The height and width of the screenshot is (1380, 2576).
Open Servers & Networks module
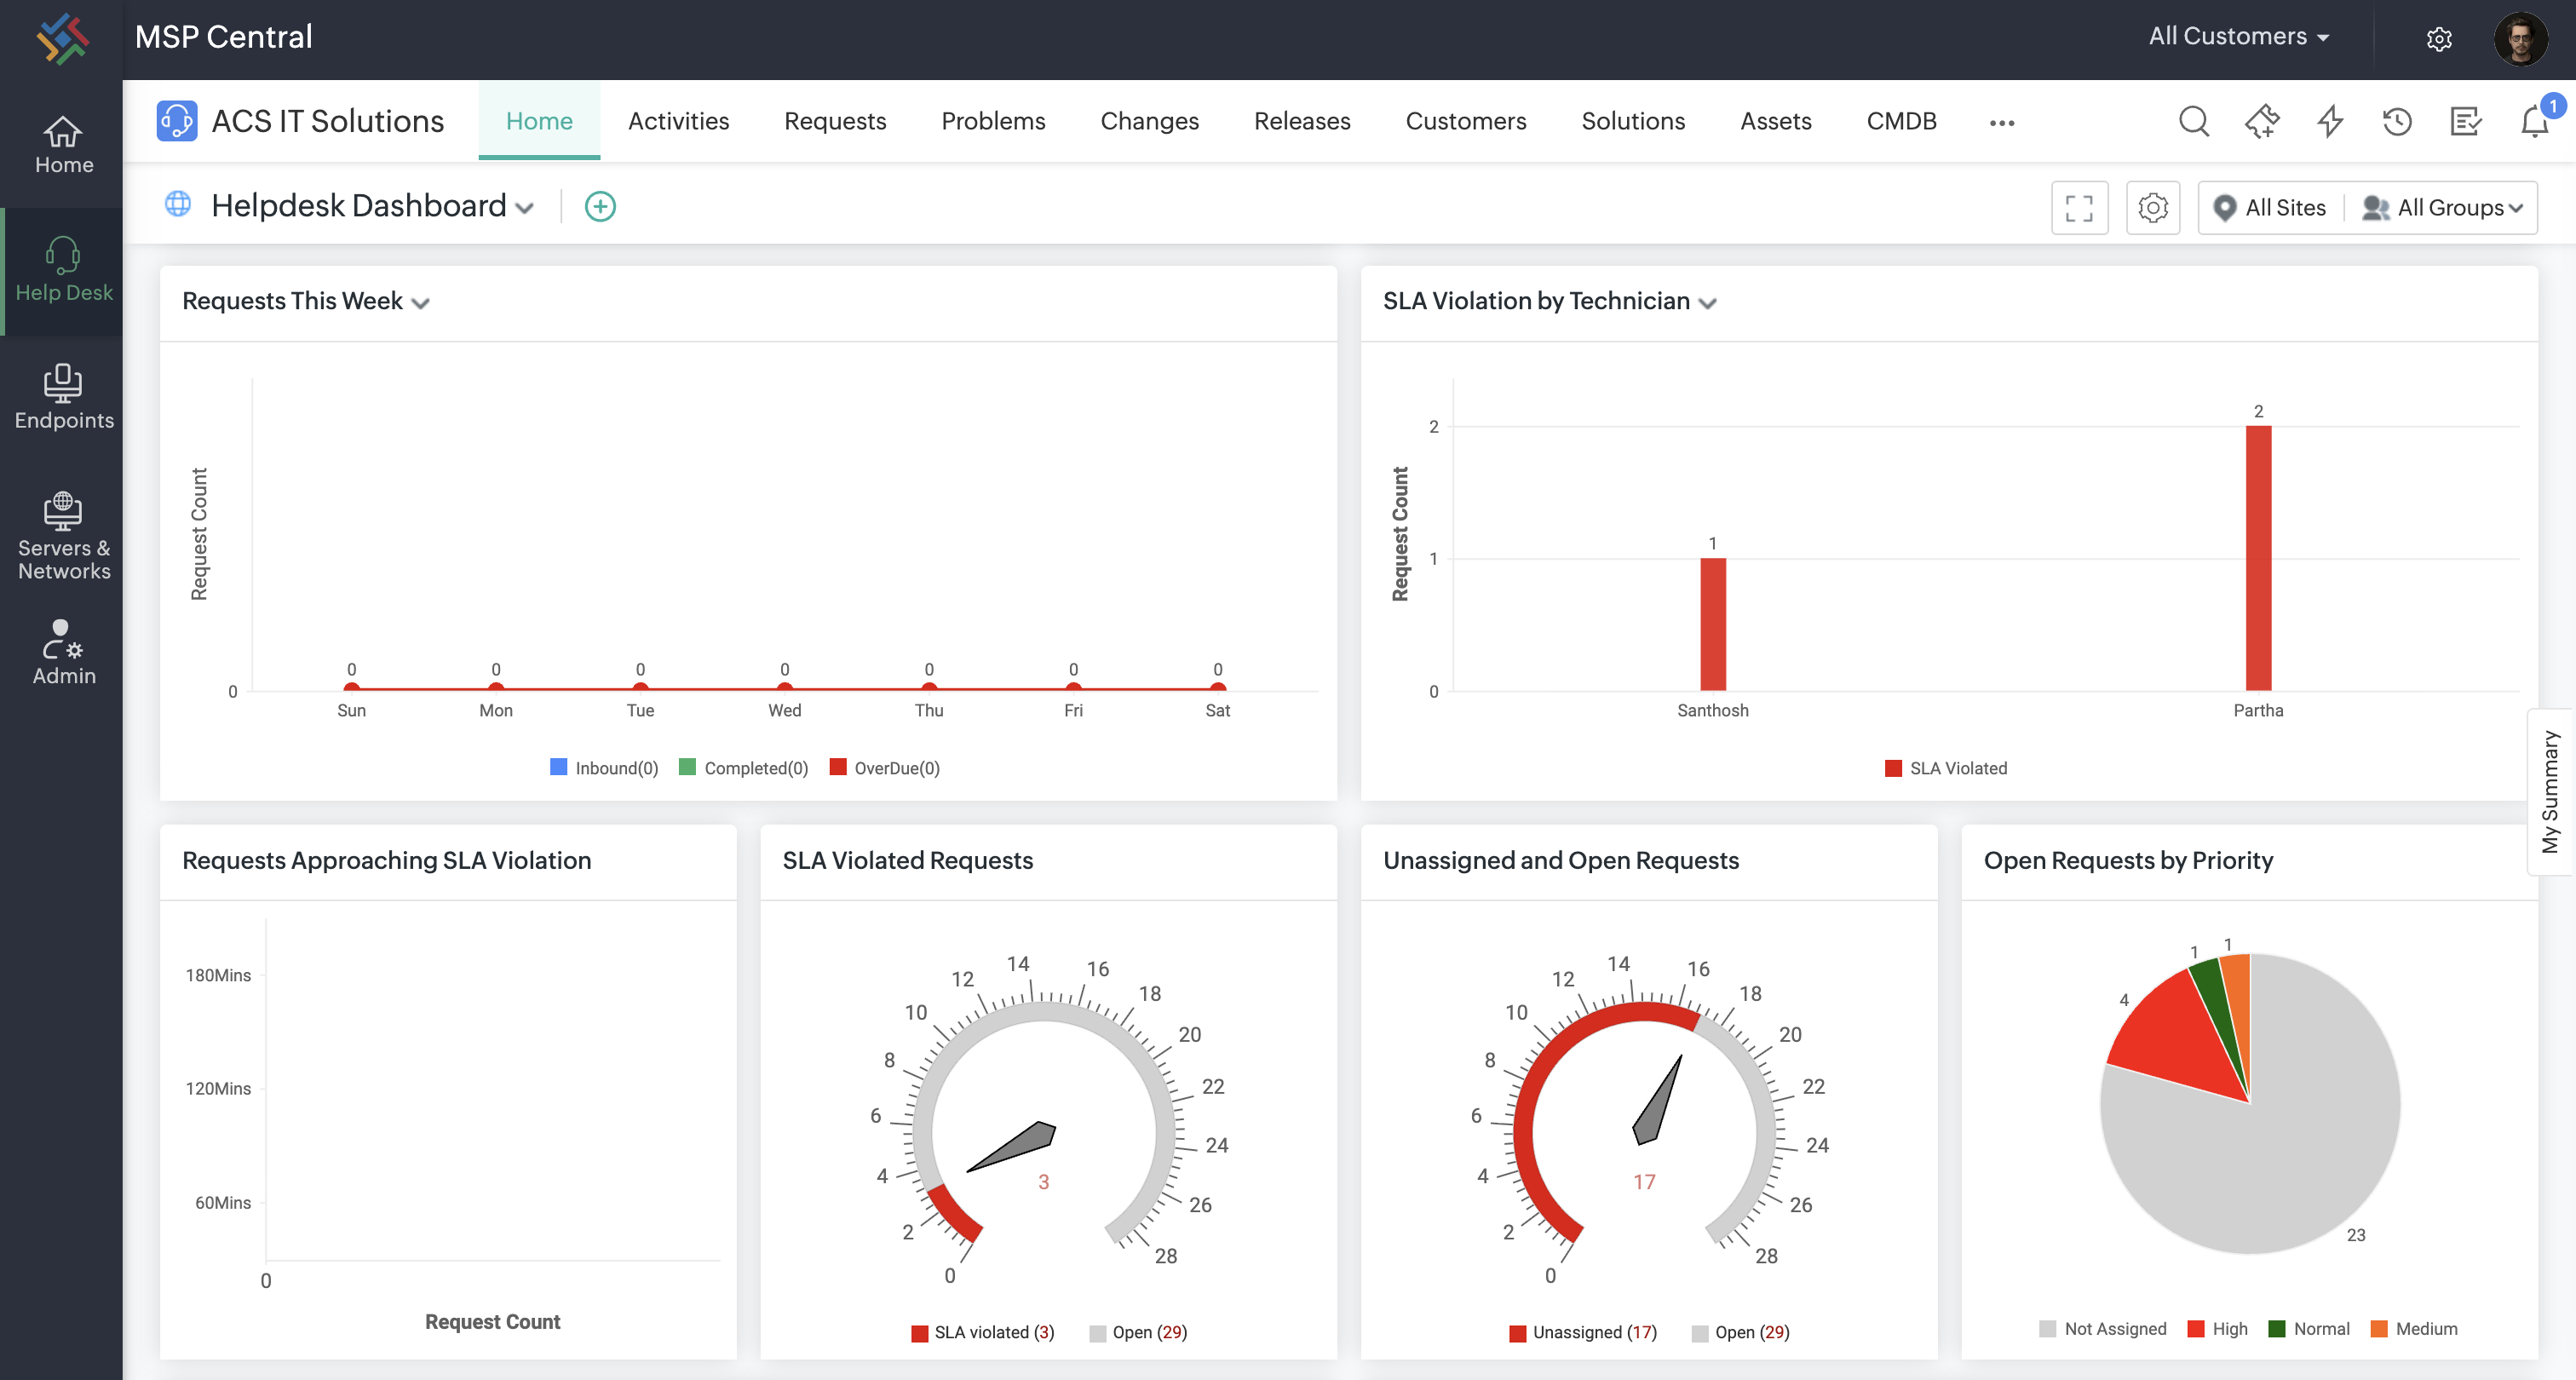tap(63, 536)
